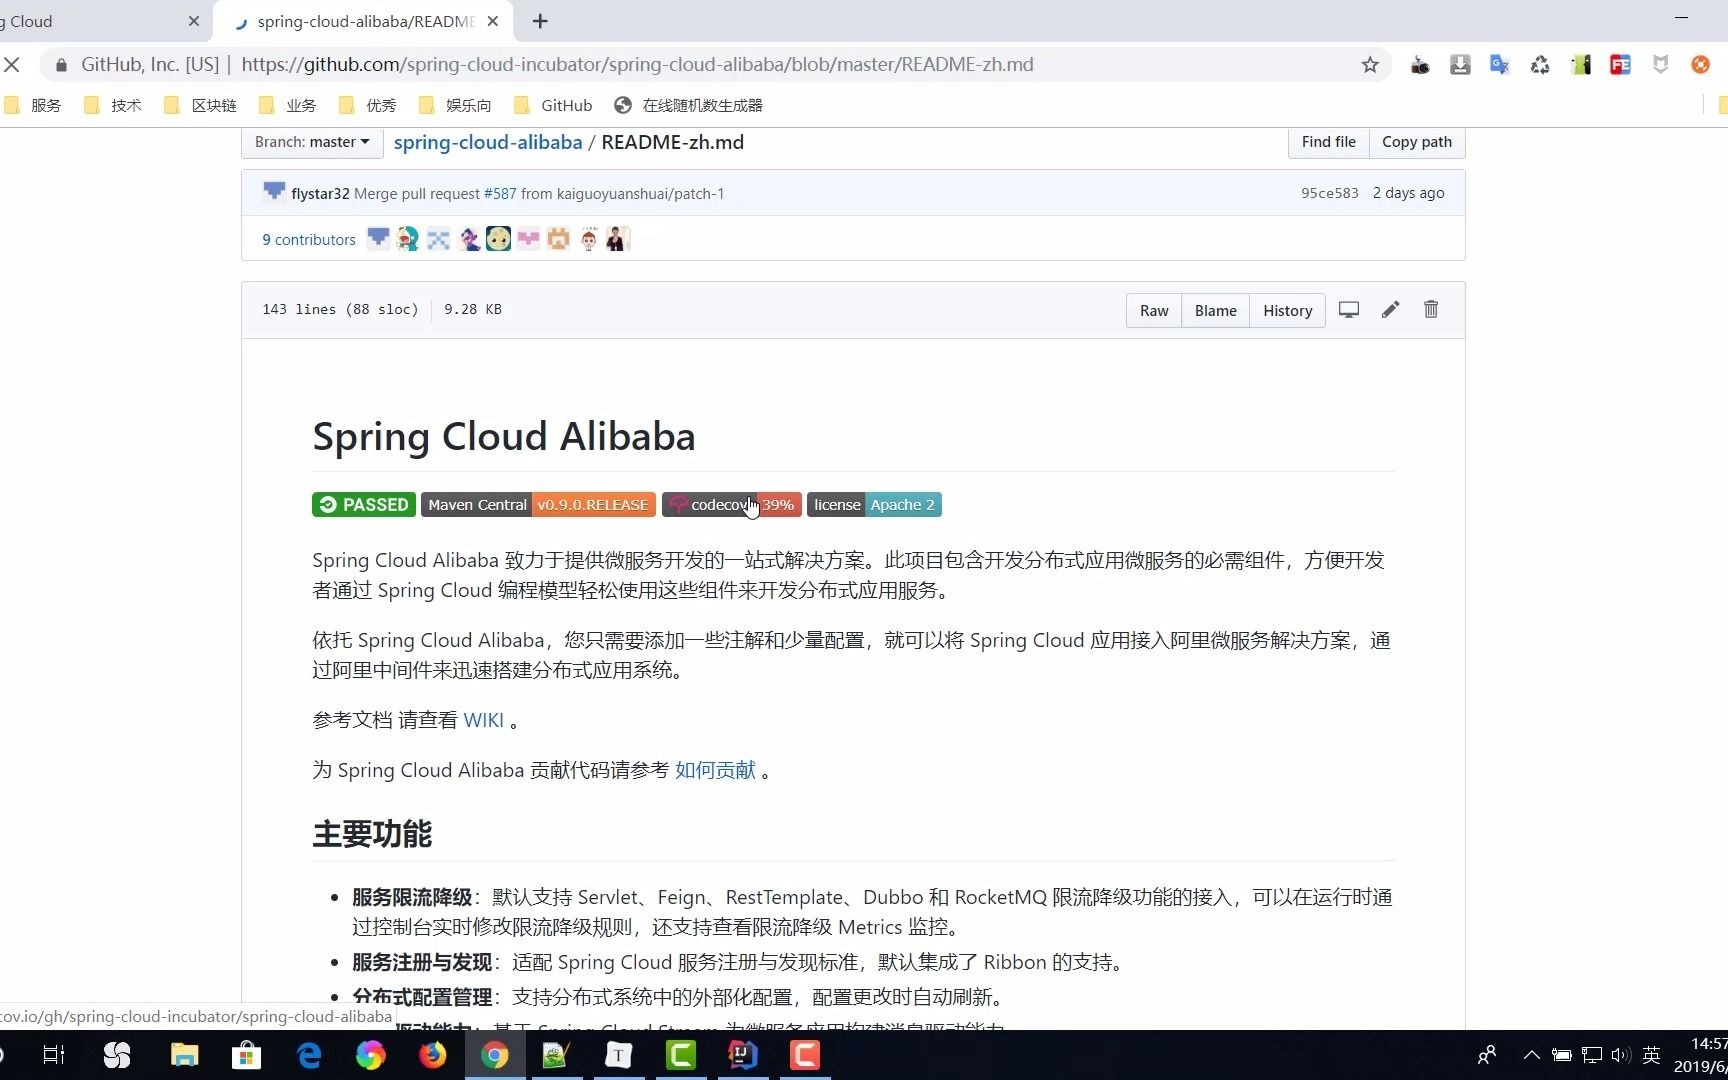Viewport: 1728px width, 1080px height.
Task: Click the license Apache 2 badge
Action: pyautogui.click(x=874, y=505)
